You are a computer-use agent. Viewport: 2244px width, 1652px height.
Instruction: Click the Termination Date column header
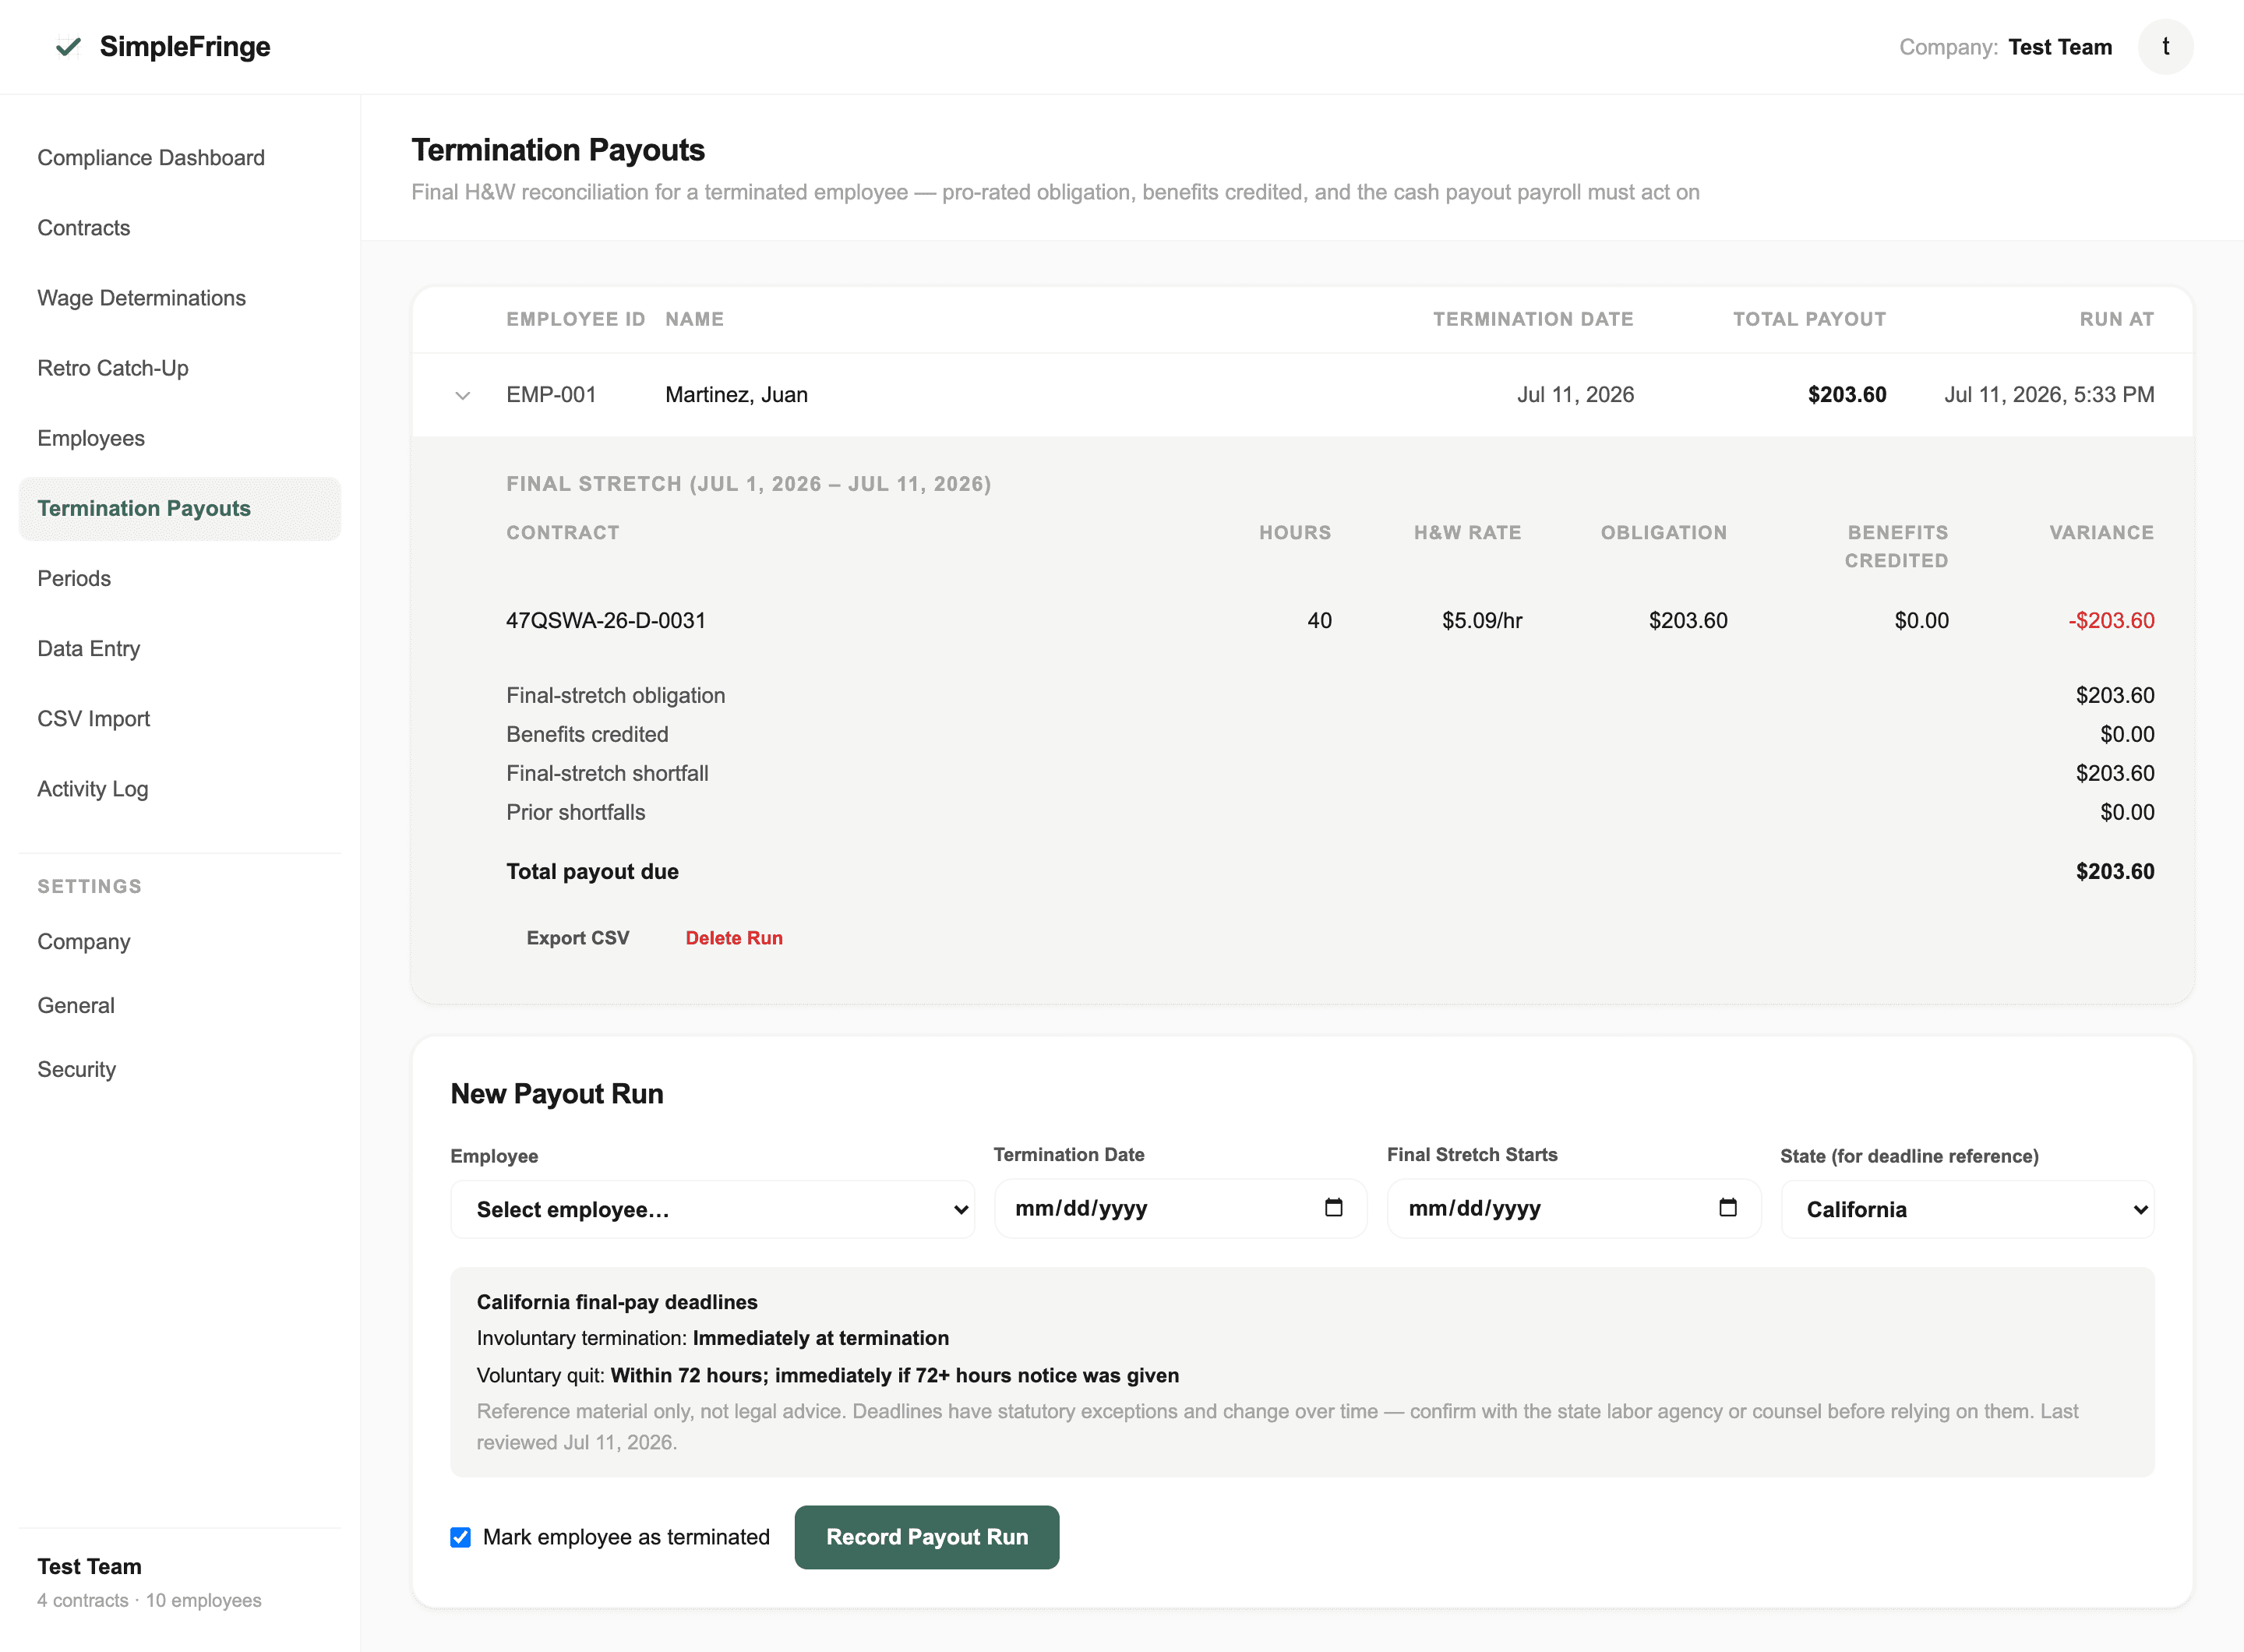(x=1533, y=319)
